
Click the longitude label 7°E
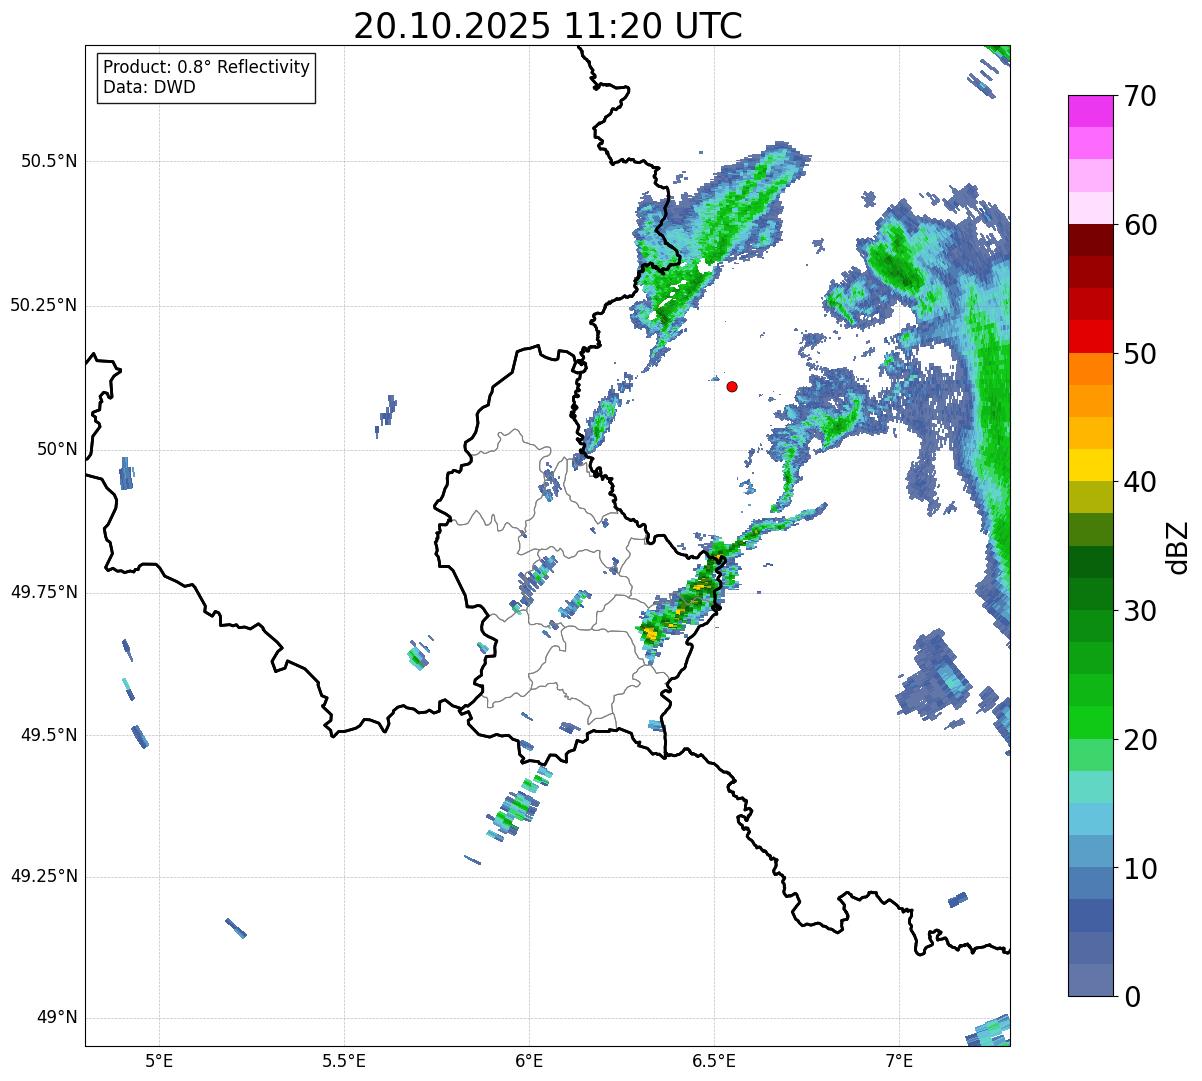point(900,1060)
